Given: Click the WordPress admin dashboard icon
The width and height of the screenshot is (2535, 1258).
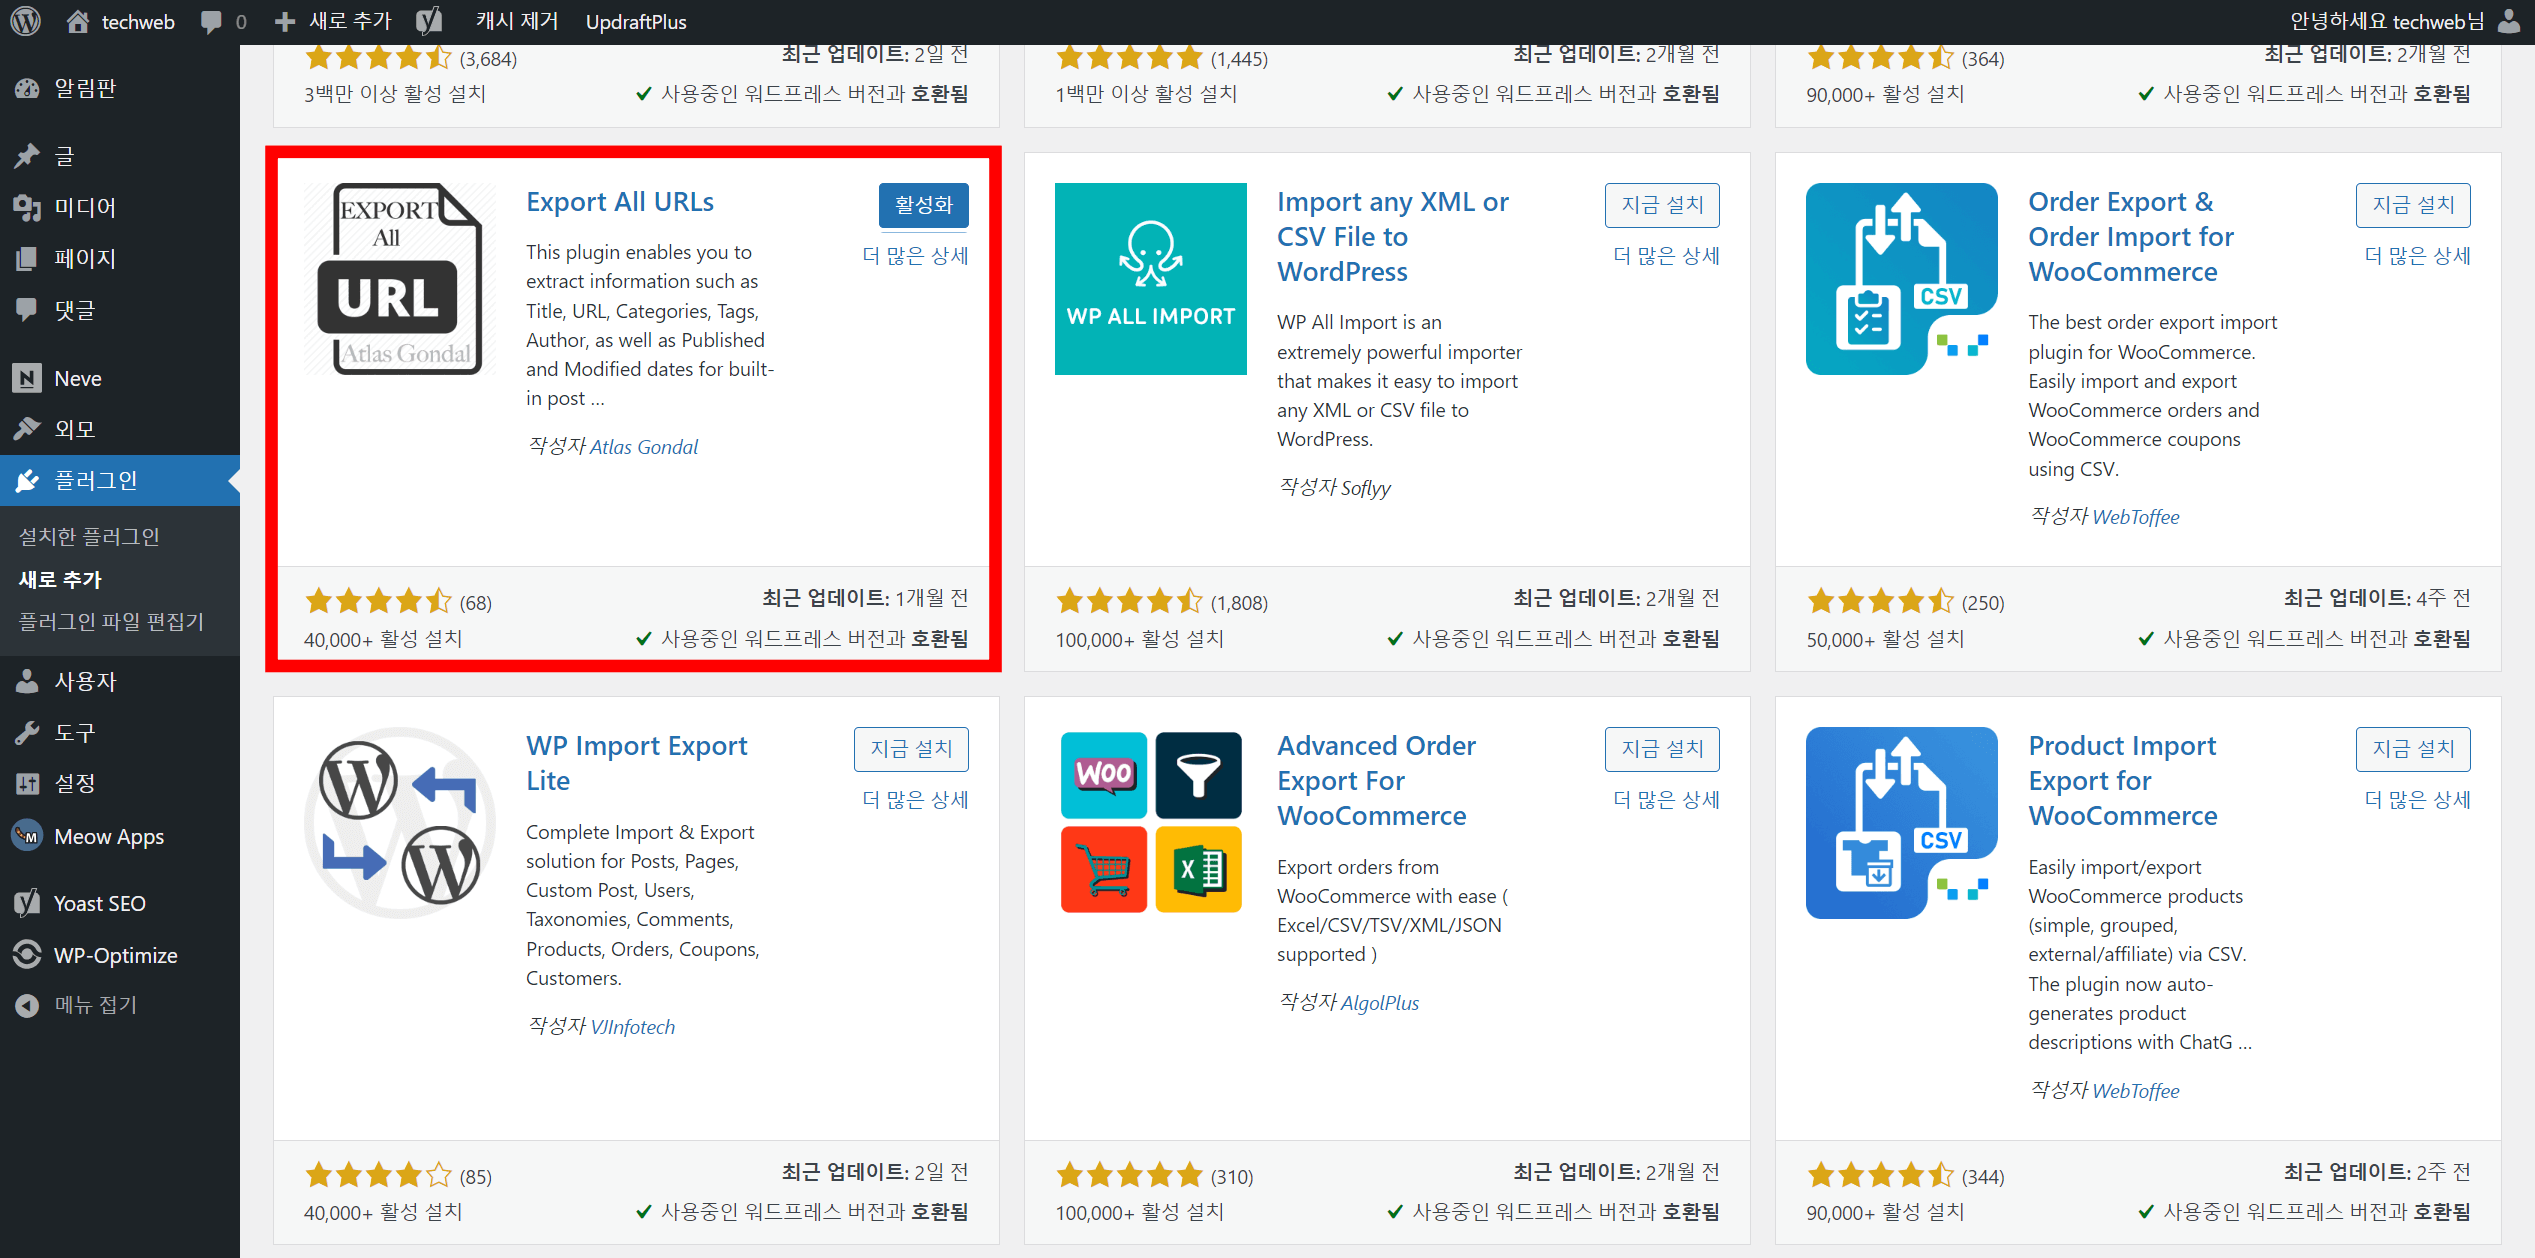Looking at the screenshot, I should pyautogui.click(x=27, y=21).
